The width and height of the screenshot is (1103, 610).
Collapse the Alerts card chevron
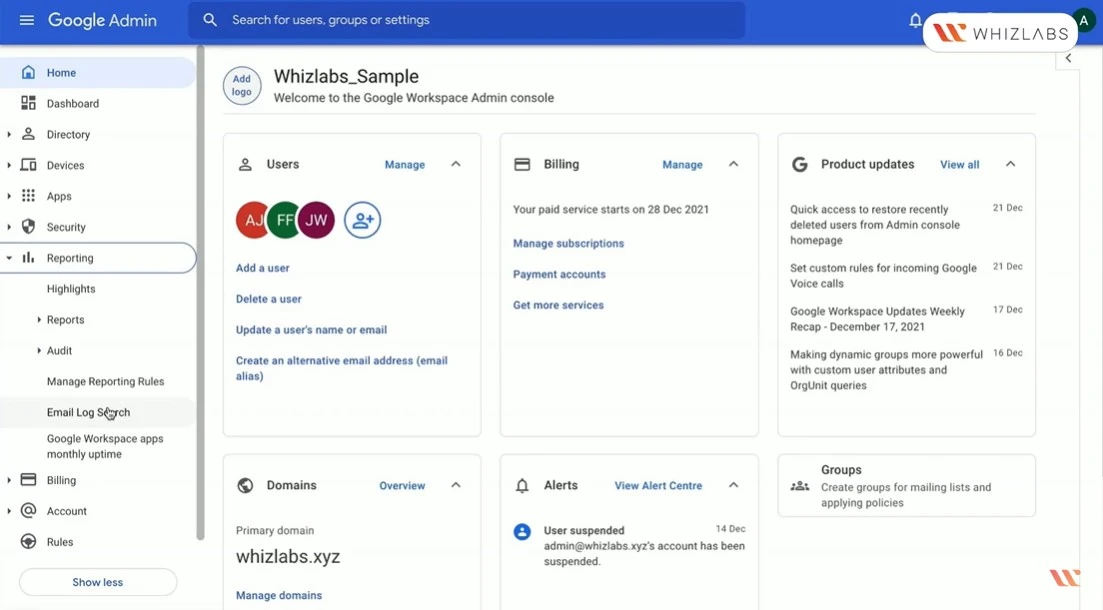(734, 485)
